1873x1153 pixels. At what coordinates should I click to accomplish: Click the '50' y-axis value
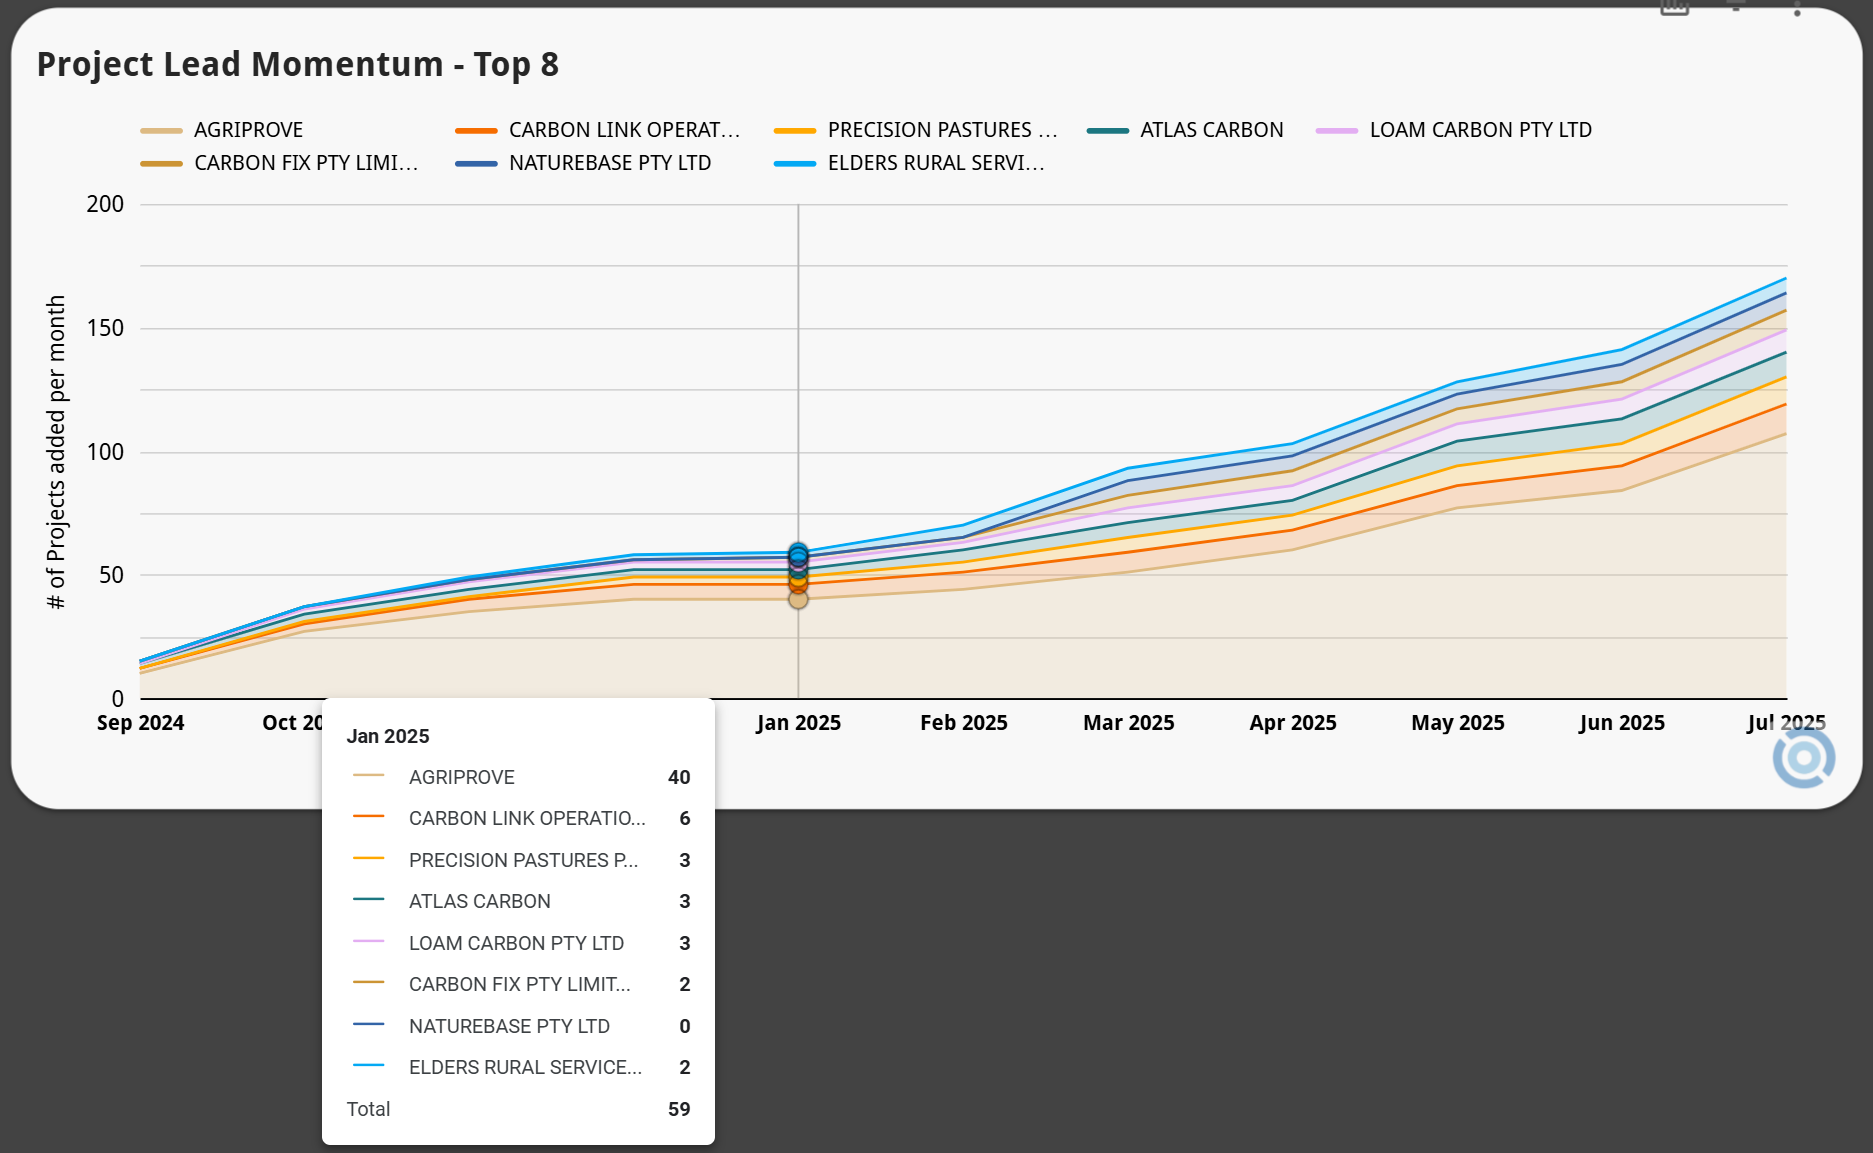[x=111, y=575]
